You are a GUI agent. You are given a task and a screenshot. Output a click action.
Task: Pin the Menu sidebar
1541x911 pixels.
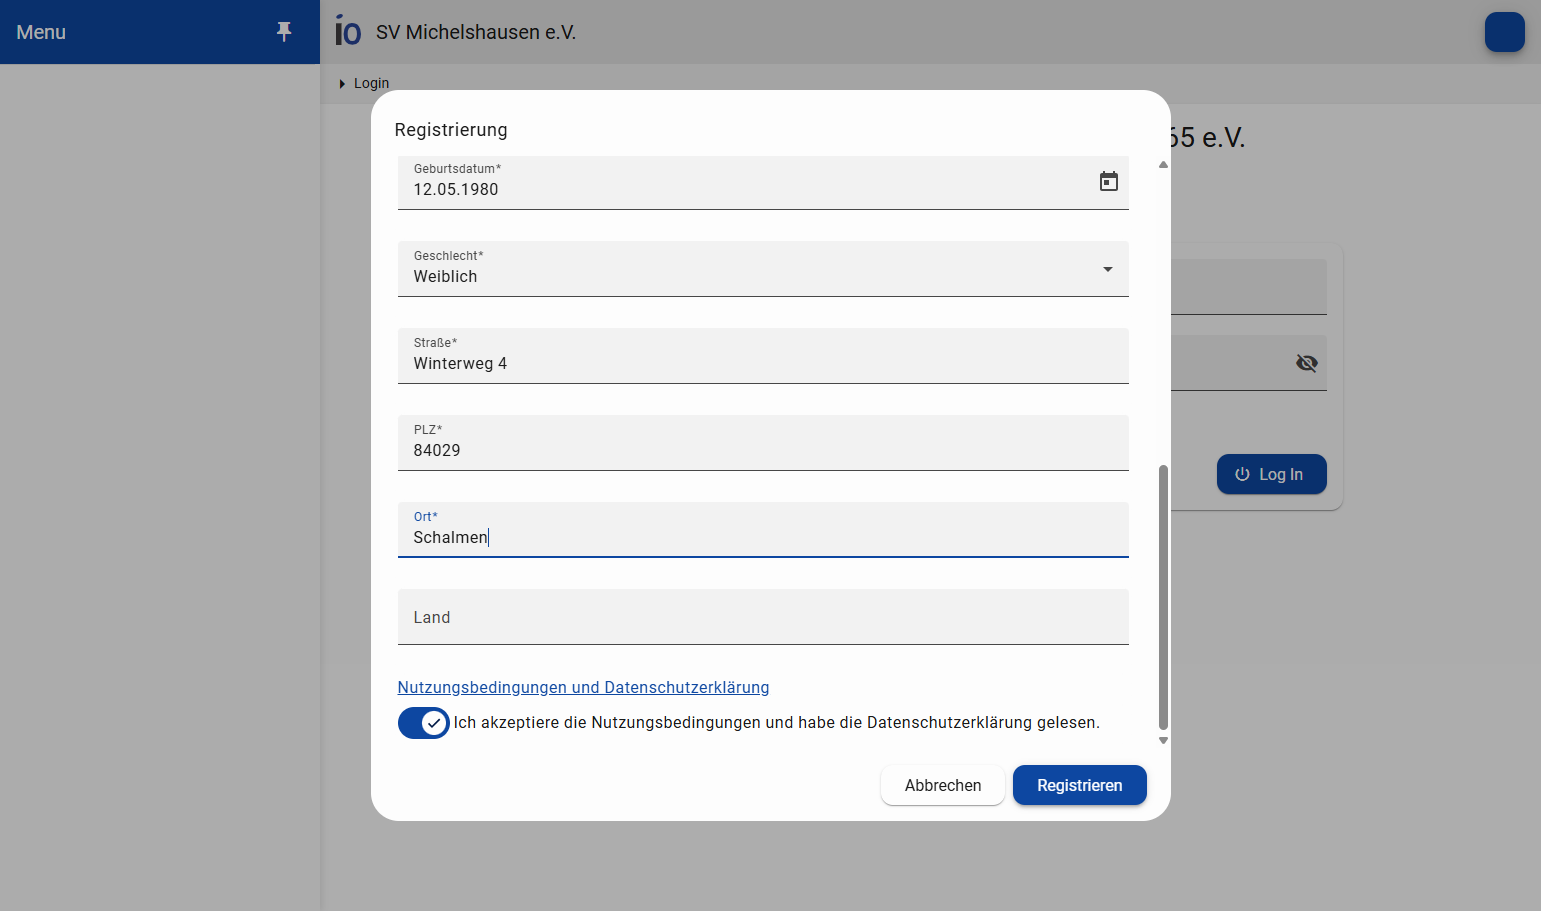coord(284,32)
